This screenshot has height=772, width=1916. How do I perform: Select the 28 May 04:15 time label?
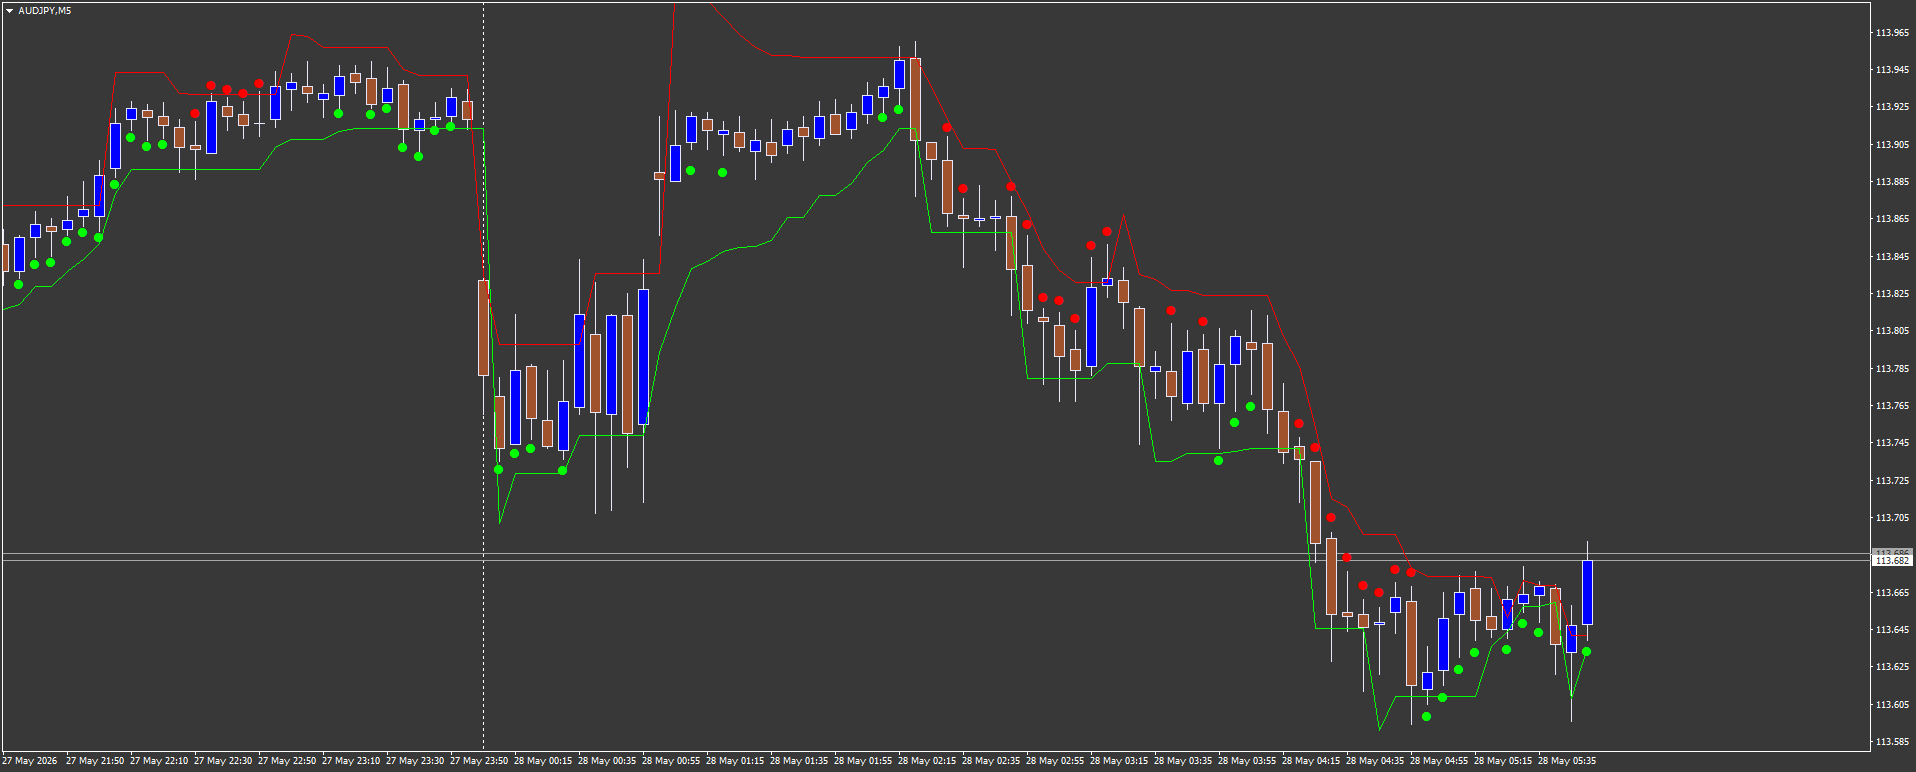tap(1311, 761)
